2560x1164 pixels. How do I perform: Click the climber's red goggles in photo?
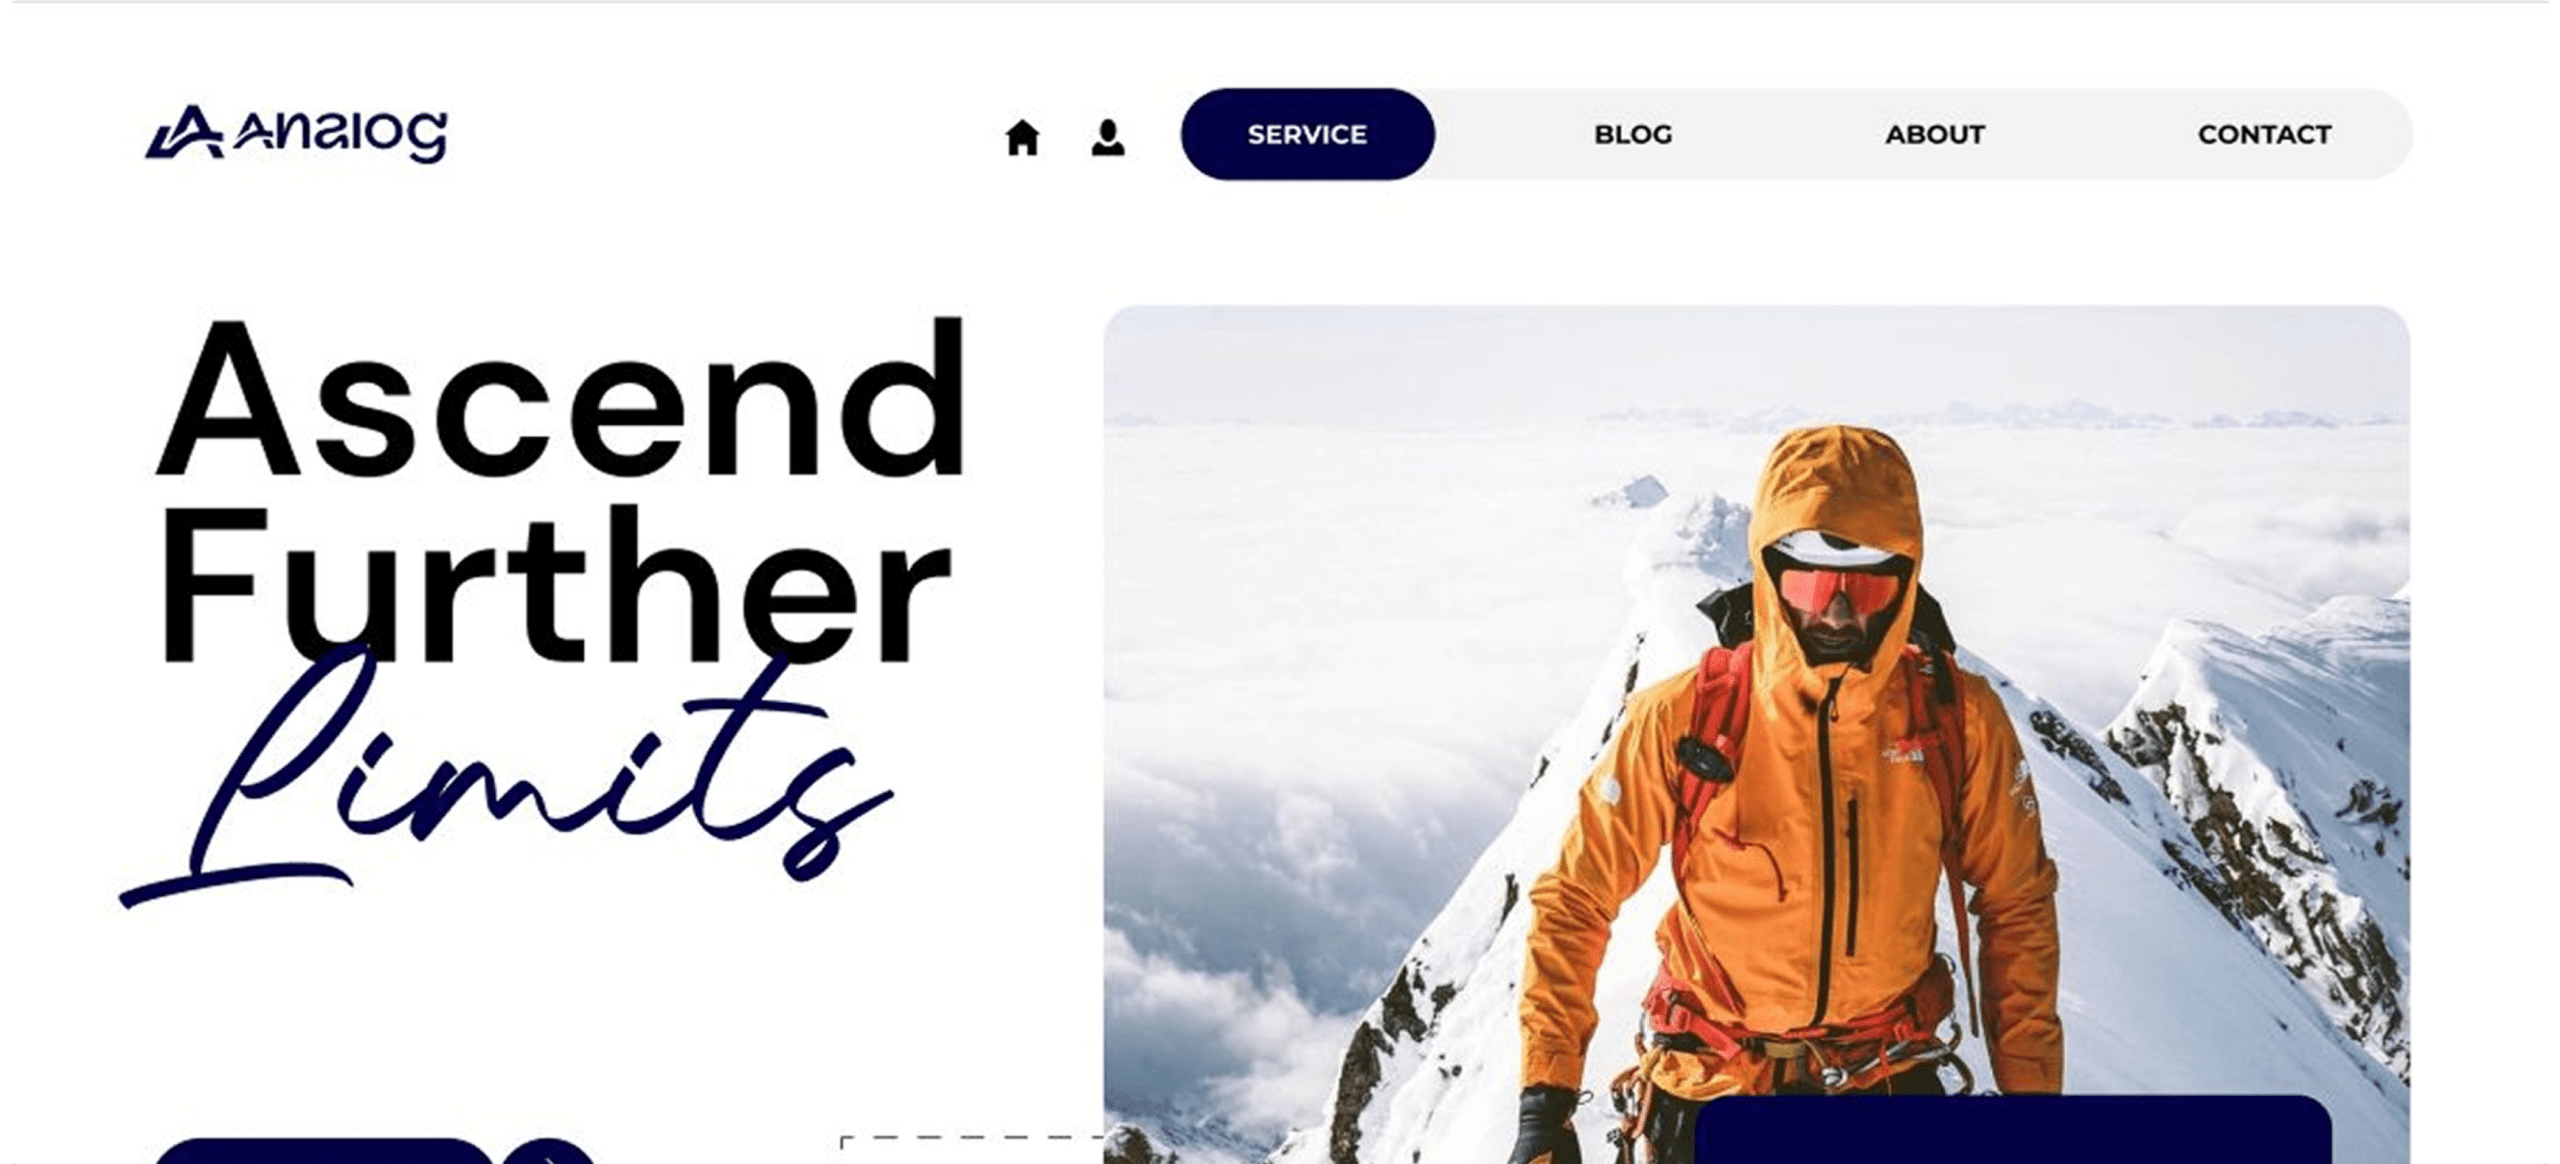[x=1839, y=591]
